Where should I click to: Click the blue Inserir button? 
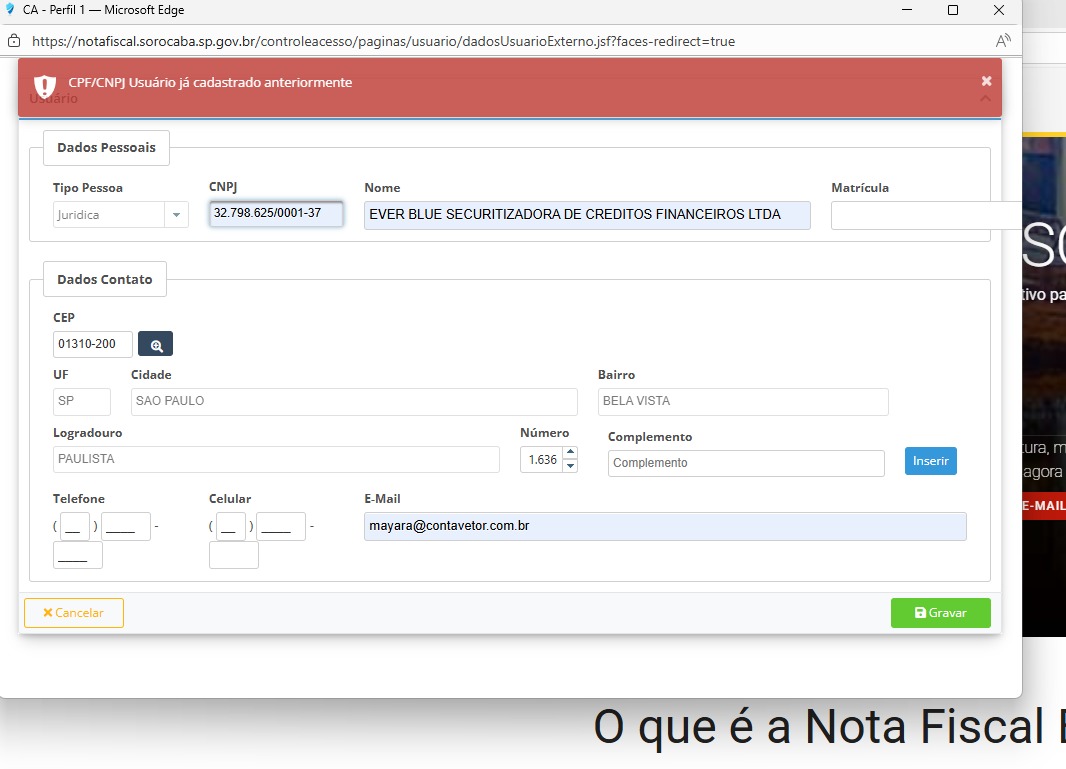[931, 461]
